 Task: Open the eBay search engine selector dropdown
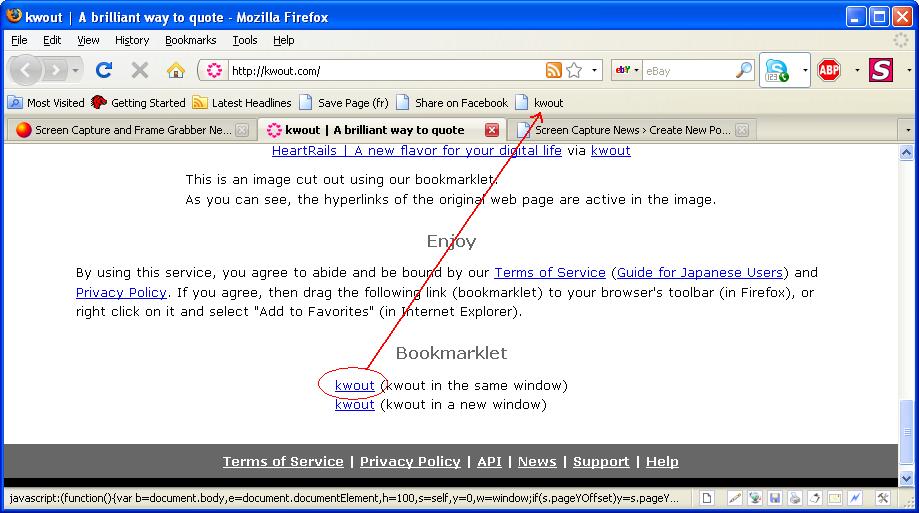627,70
